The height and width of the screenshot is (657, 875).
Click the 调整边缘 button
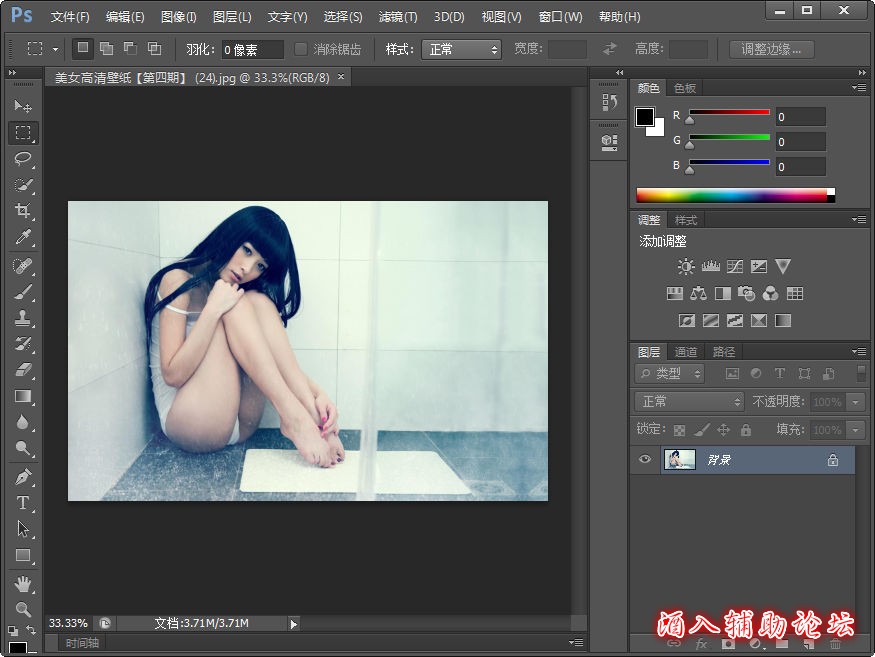click(771, 49)
